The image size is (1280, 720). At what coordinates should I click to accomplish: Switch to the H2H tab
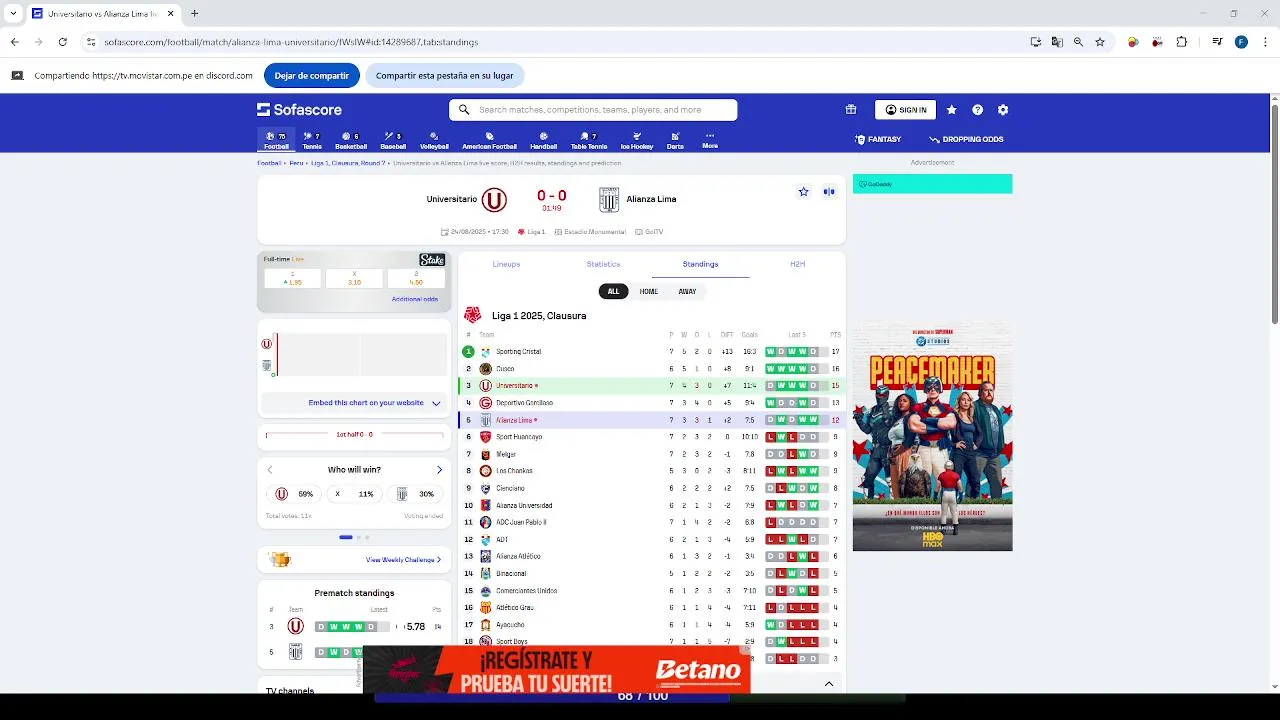point(797,264)
